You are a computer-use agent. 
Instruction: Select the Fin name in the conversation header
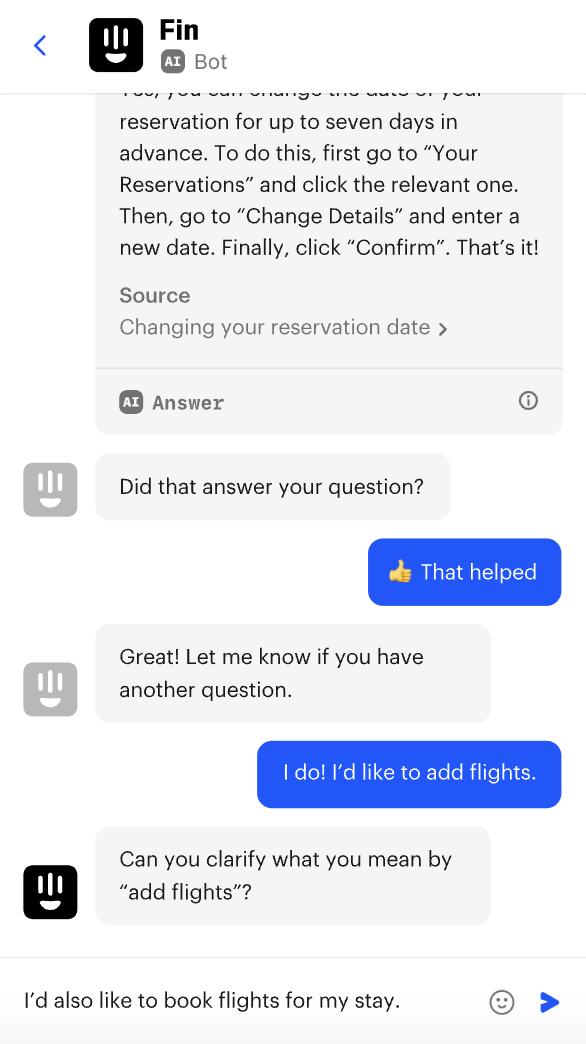point(179,30)
